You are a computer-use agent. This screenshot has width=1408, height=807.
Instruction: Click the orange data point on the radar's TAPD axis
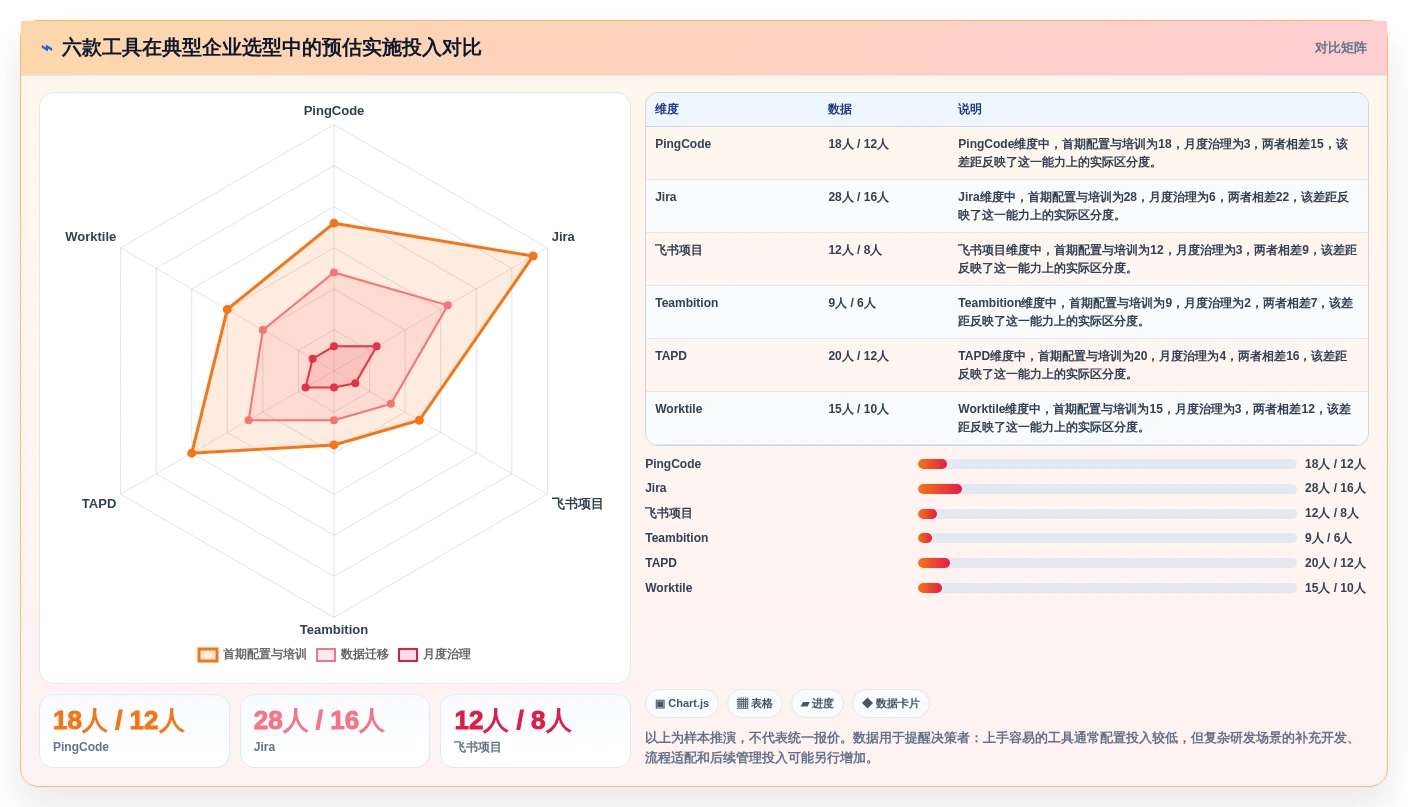[x=192, y=454]
